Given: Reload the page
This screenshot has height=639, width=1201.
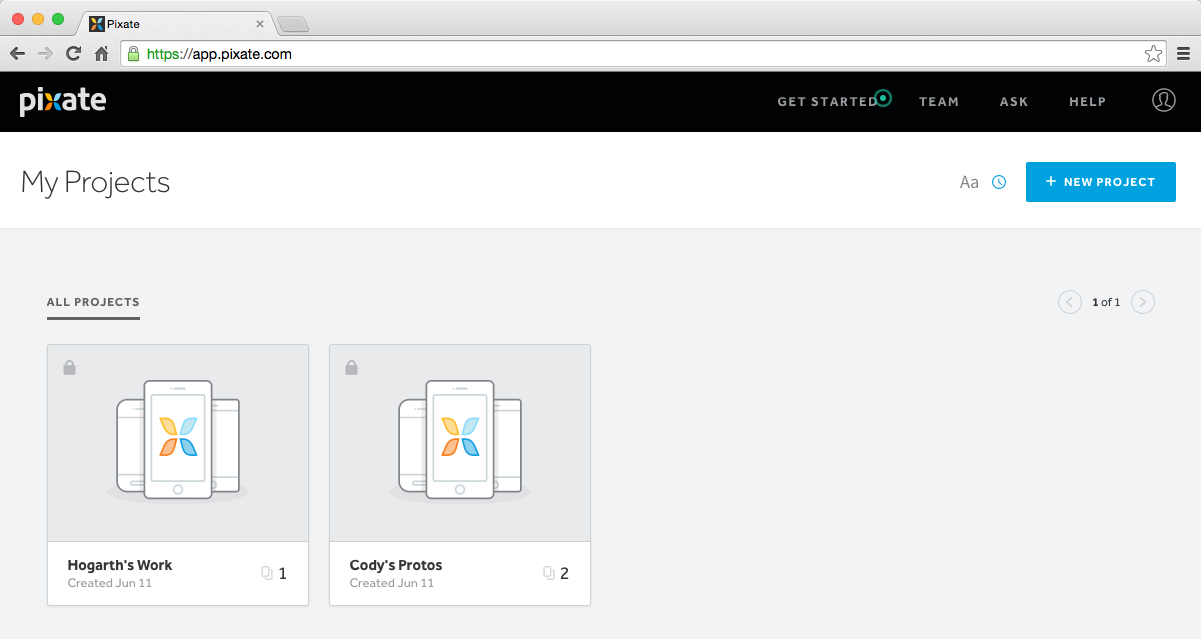Looking at the screenshot, I should coord(73,54).
